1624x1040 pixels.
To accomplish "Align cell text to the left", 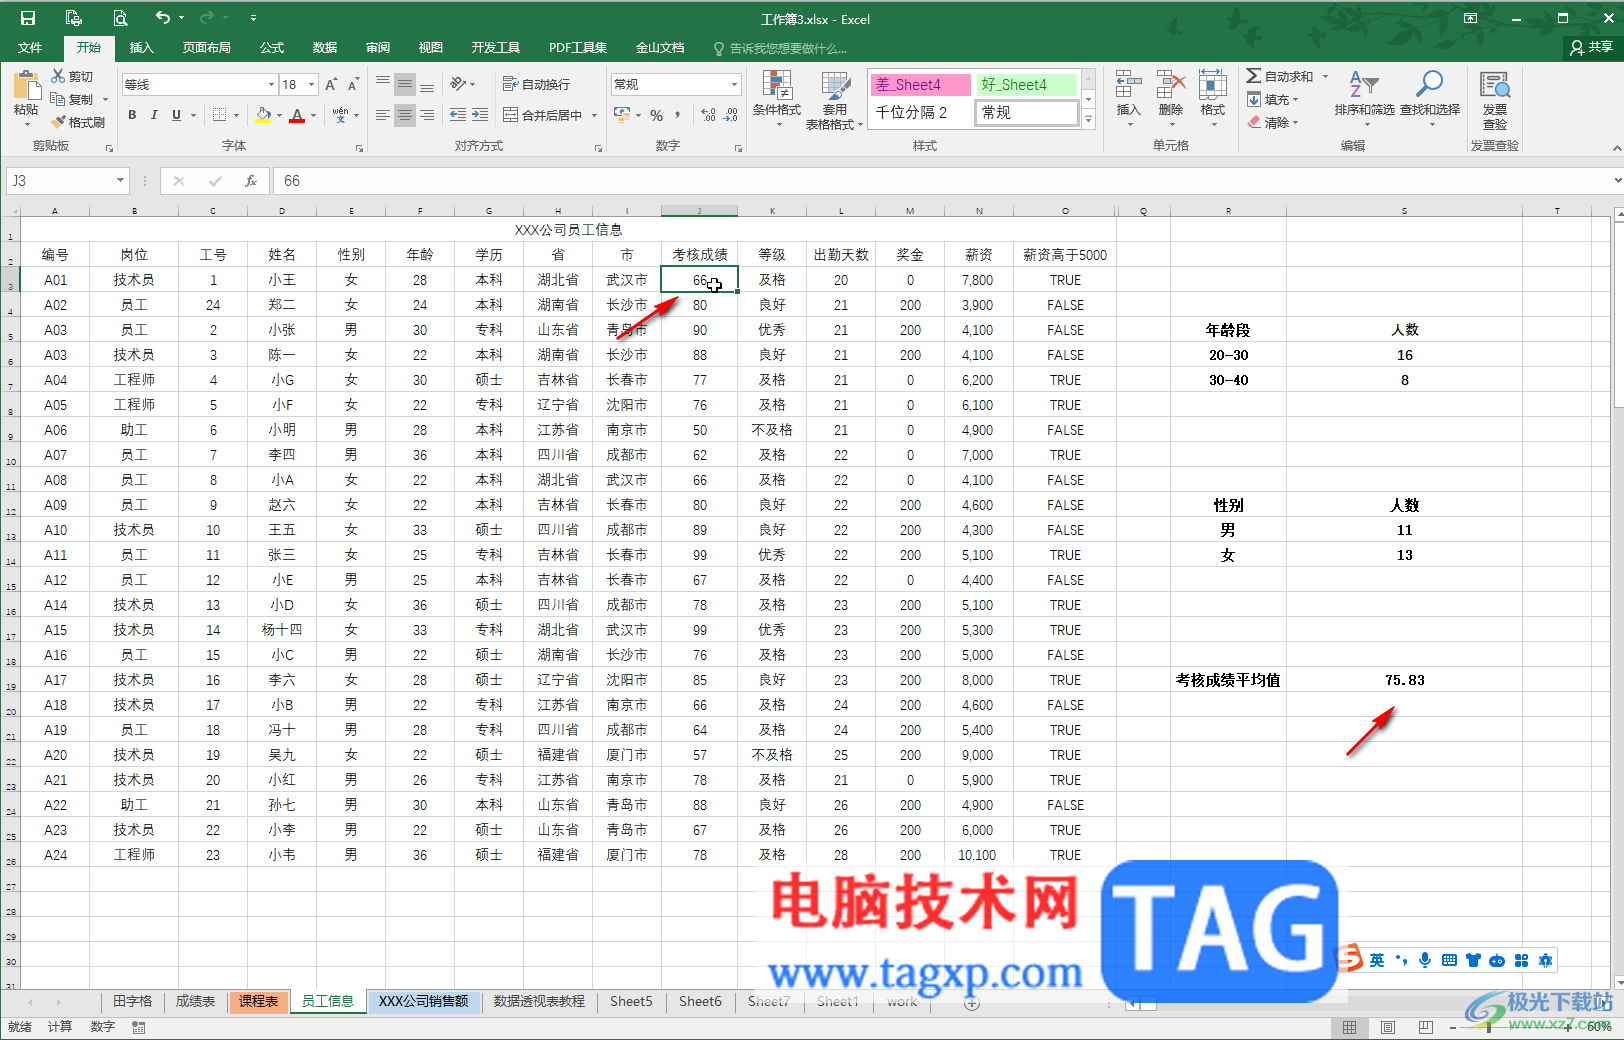I will (x=383, y=115).
